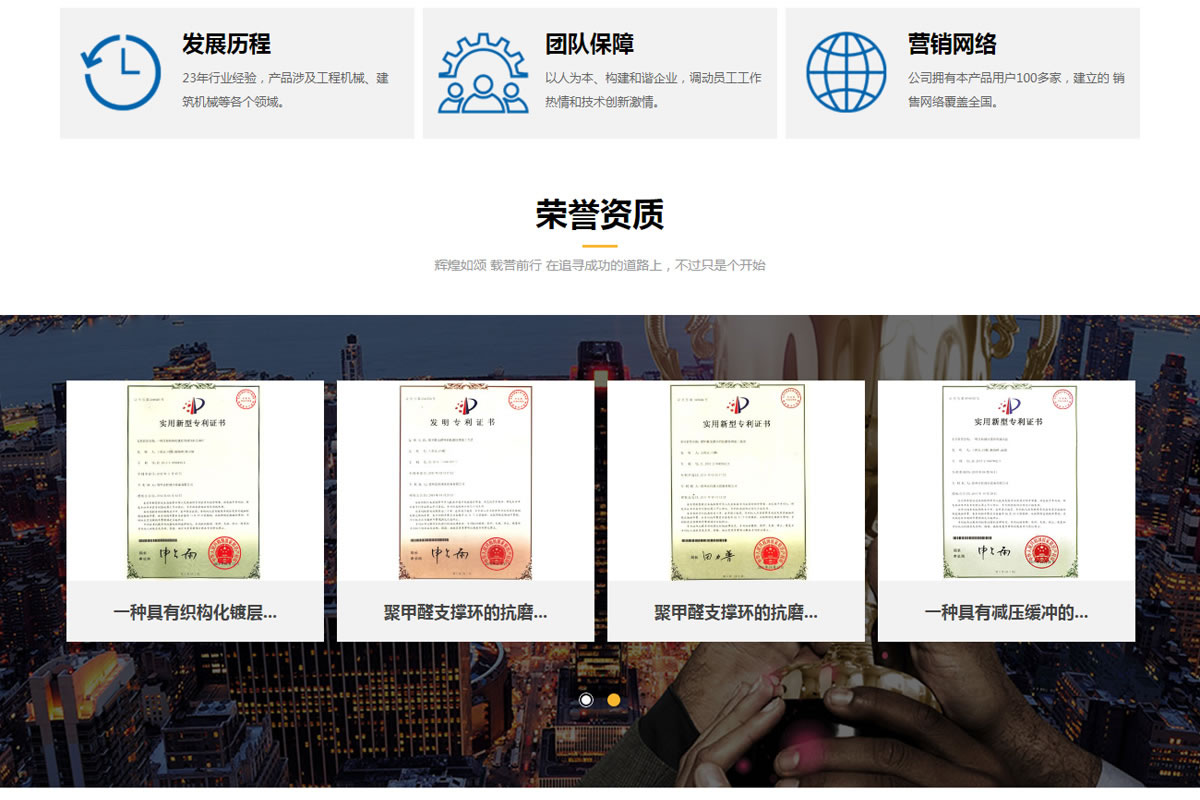The image size is (1200, 800).
Task: Click the 23年行业经验 description text
Action: [x=285, y=89]
